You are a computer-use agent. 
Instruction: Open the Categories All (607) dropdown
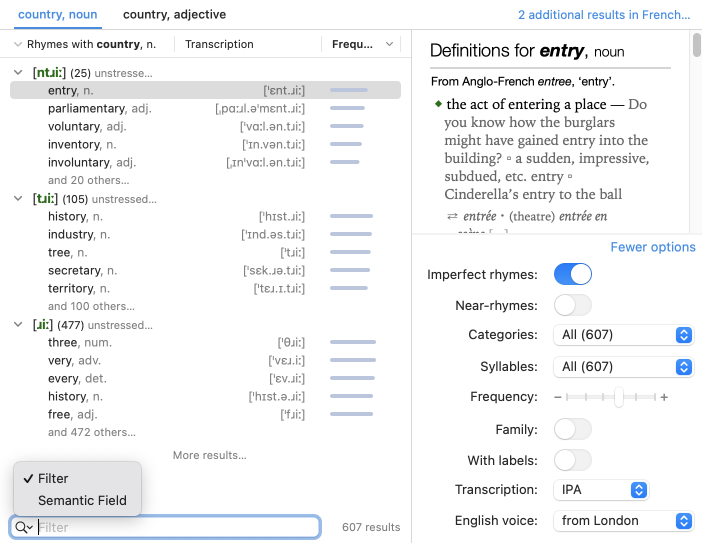(623, 335)
